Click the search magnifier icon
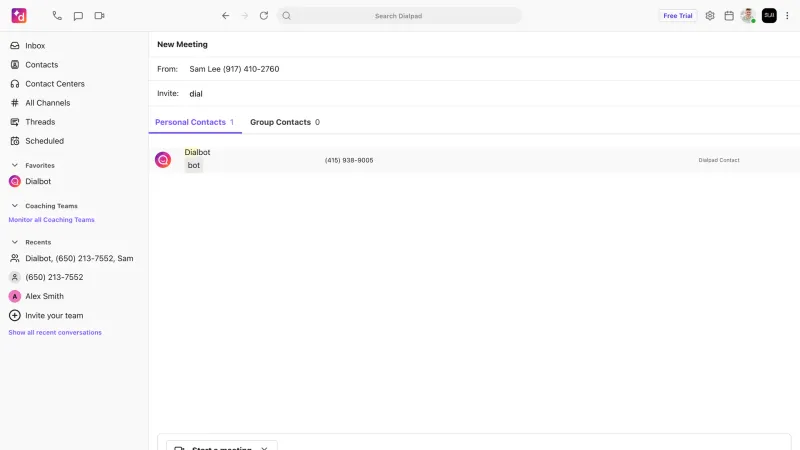The height and width of the screenshot is (450, 800). pyautogui.click(x=287, y=16)
